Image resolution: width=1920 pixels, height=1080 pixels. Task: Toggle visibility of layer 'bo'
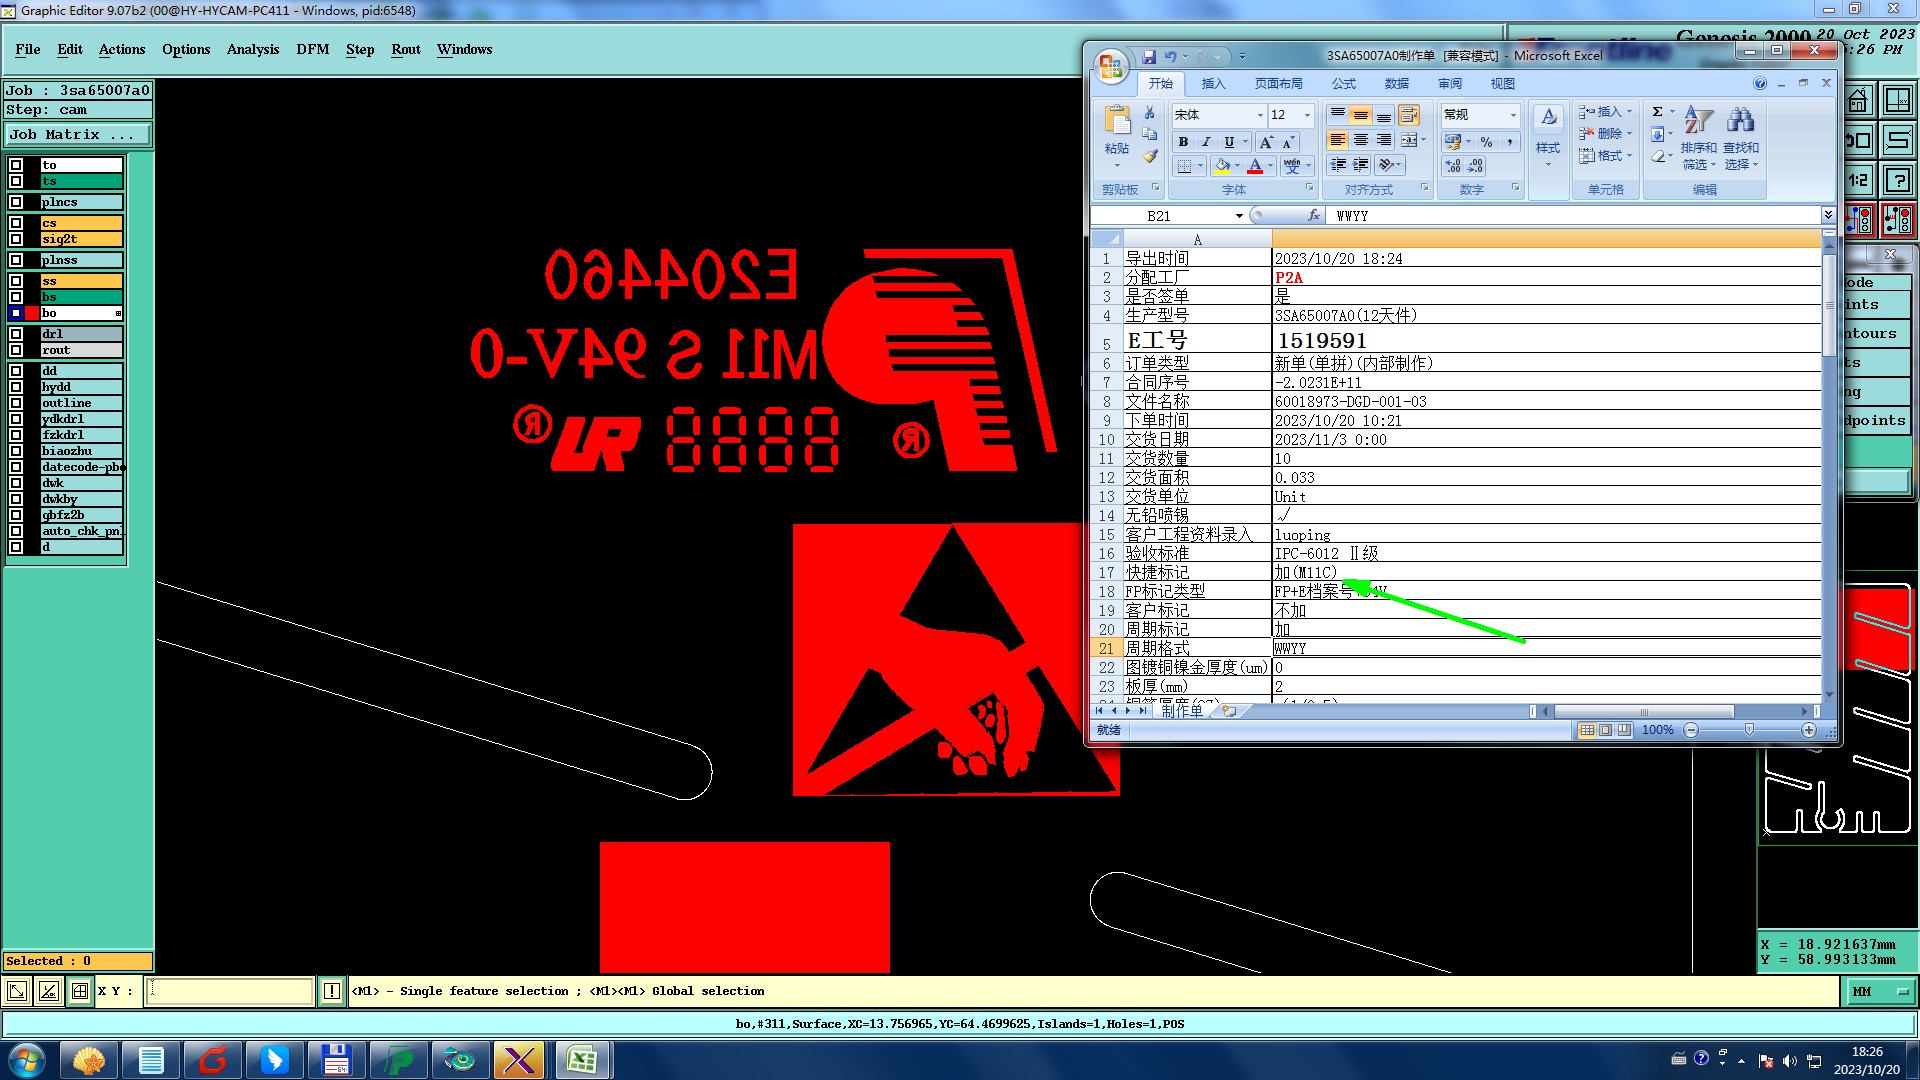pyautogui.click(x=16, y=313)
